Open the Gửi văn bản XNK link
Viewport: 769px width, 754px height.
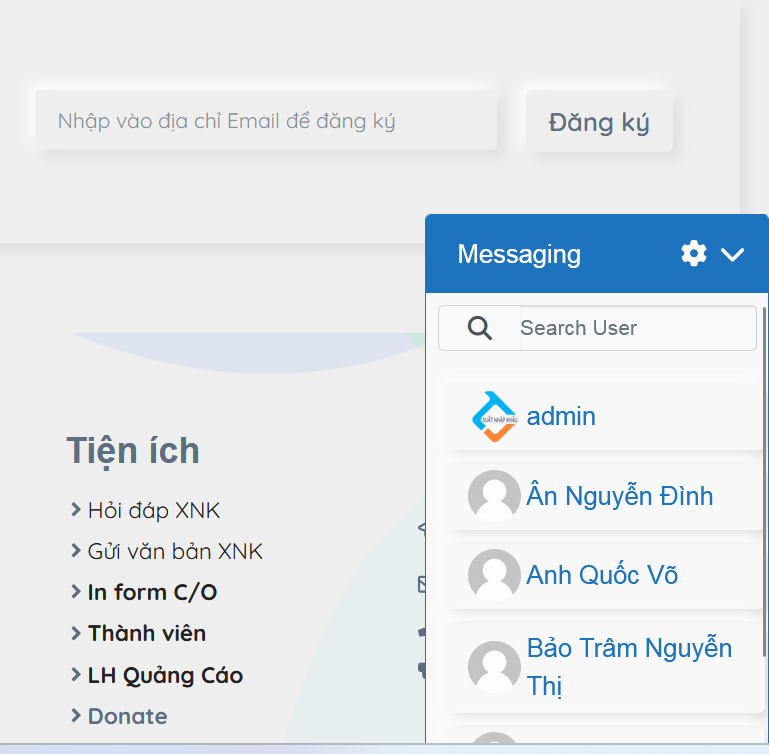pyautogui.click(x=175, y=551)
